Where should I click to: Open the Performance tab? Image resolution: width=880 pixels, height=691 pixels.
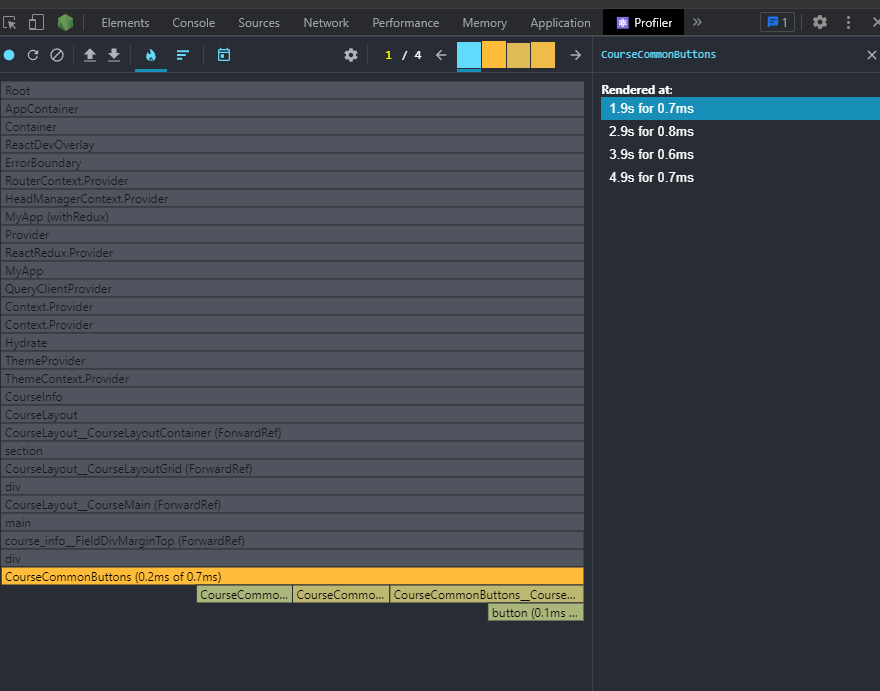pos(406,23)
